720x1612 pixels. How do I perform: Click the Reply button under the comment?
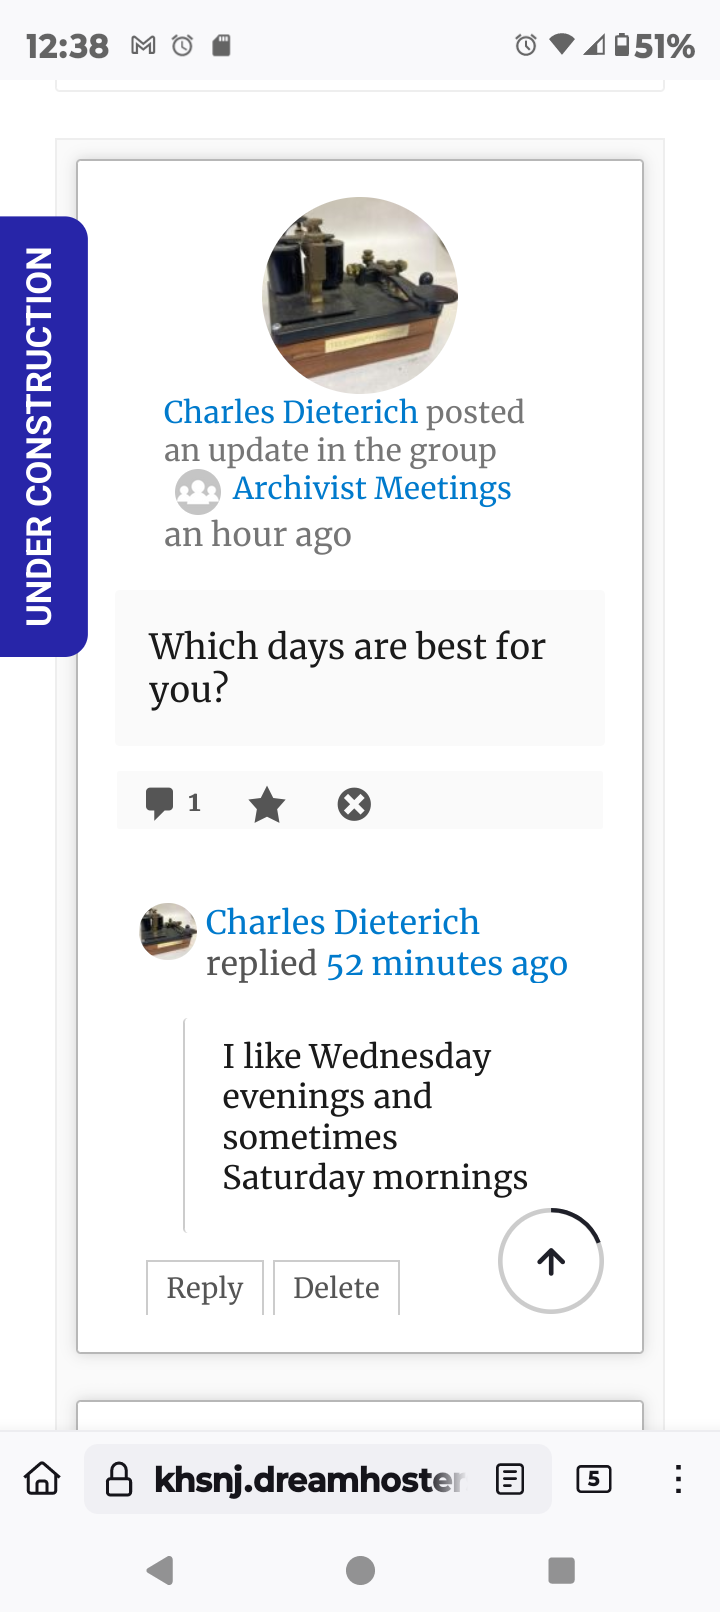point(205,1288)
